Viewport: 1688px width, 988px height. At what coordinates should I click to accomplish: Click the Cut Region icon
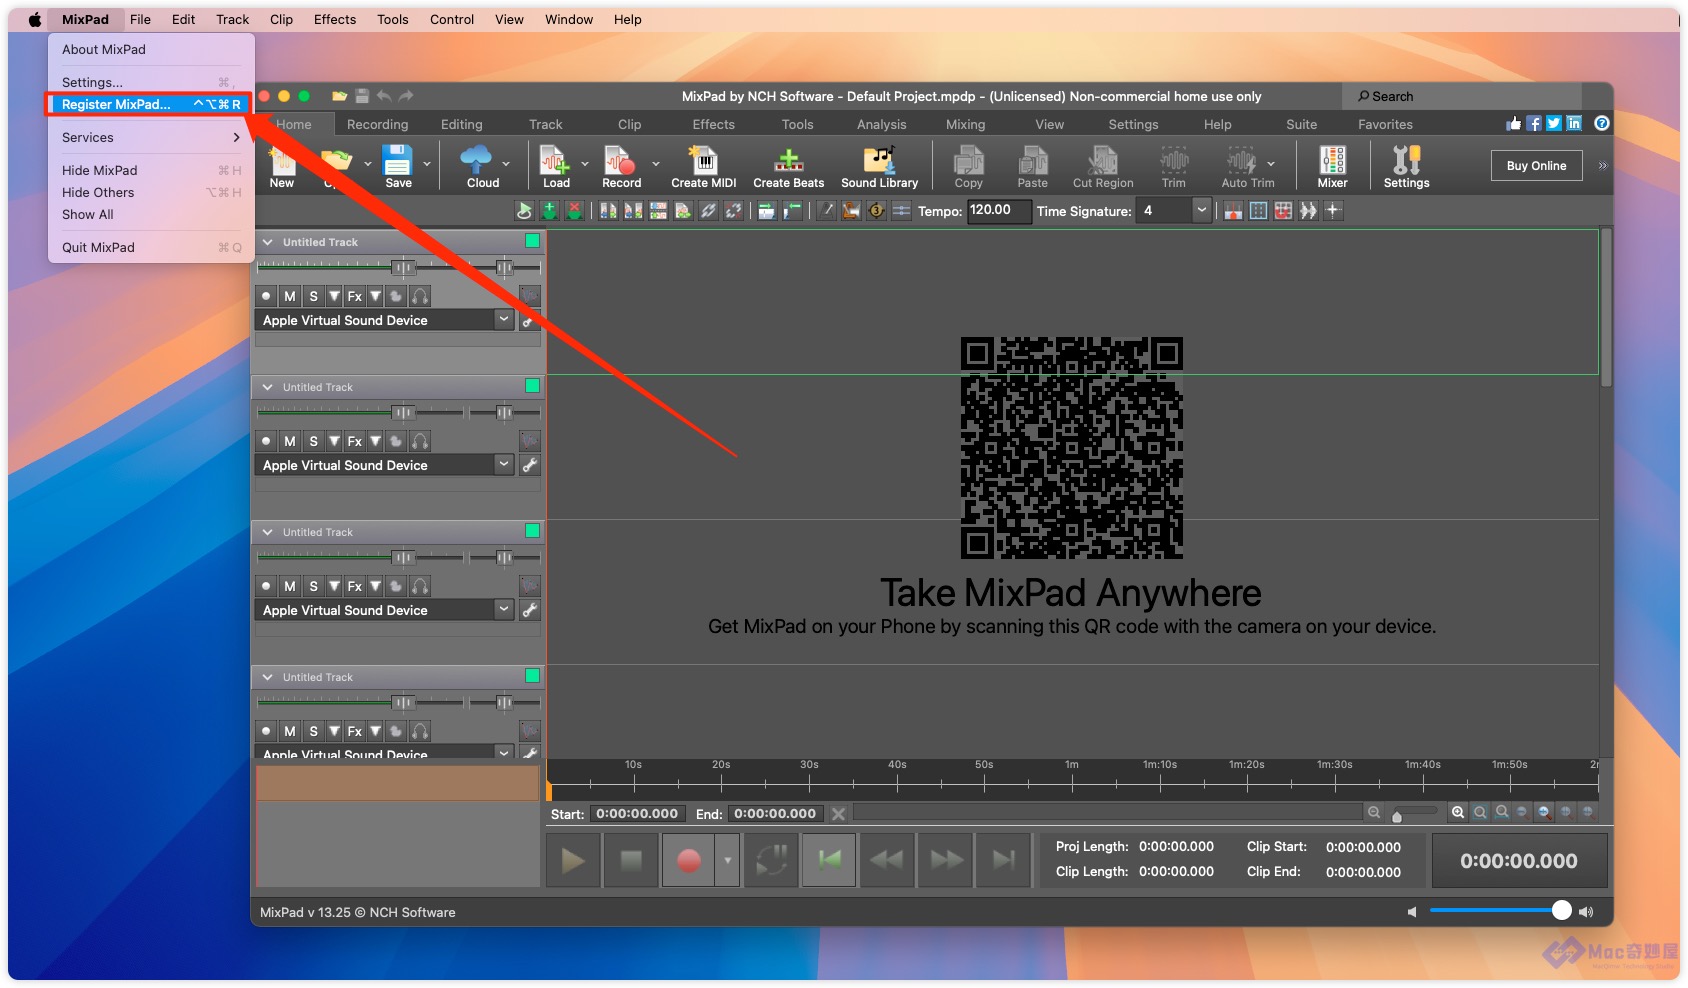[x=1103, y=166]
